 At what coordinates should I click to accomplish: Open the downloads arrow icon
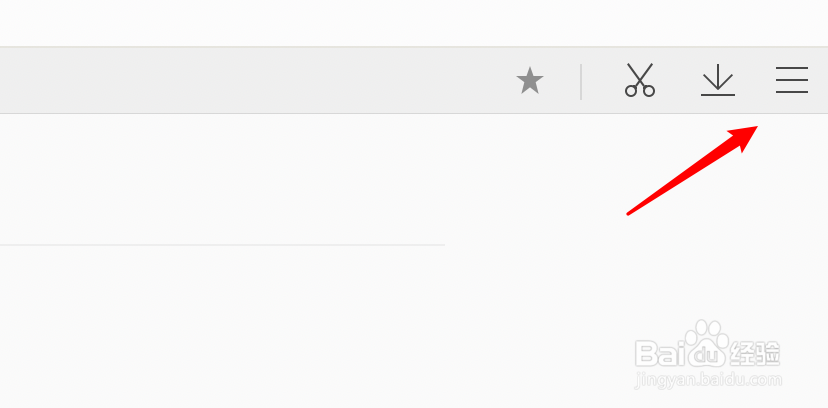718,81
